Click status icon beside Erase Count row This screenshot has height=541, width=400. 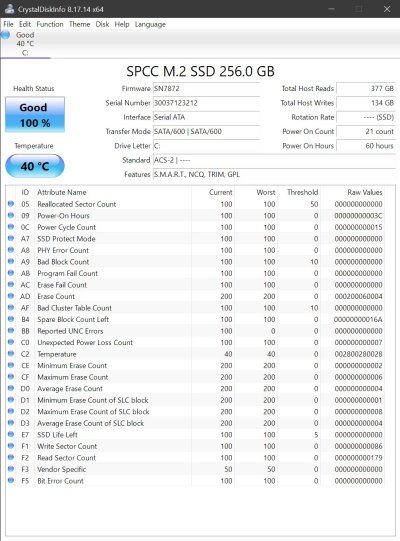pyautogui.click(x=11, y=296)
